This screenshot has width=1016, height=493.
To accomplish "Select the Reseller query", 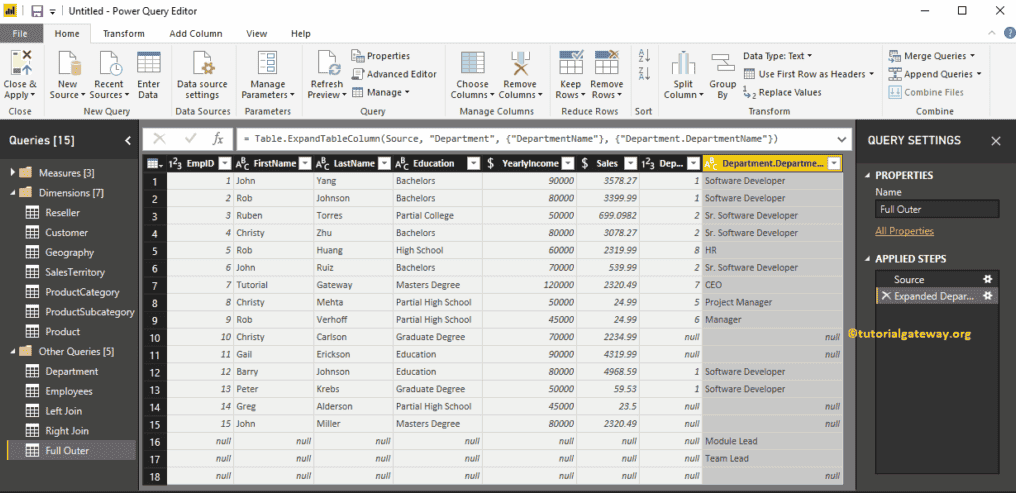I will point(63,212).
